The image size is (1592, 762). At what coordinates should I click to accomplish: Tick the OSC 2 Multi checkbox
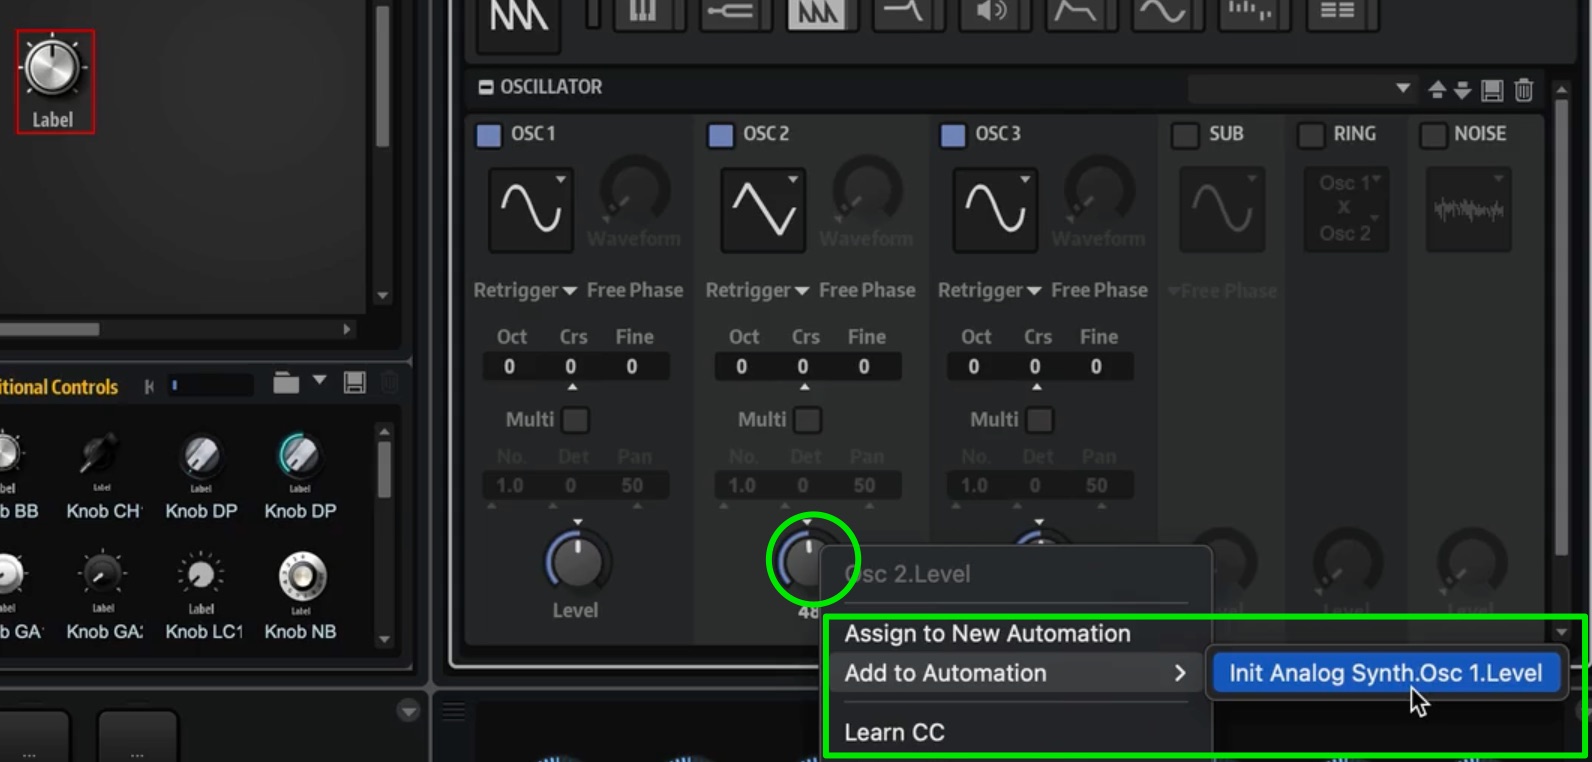coord(807,420)
